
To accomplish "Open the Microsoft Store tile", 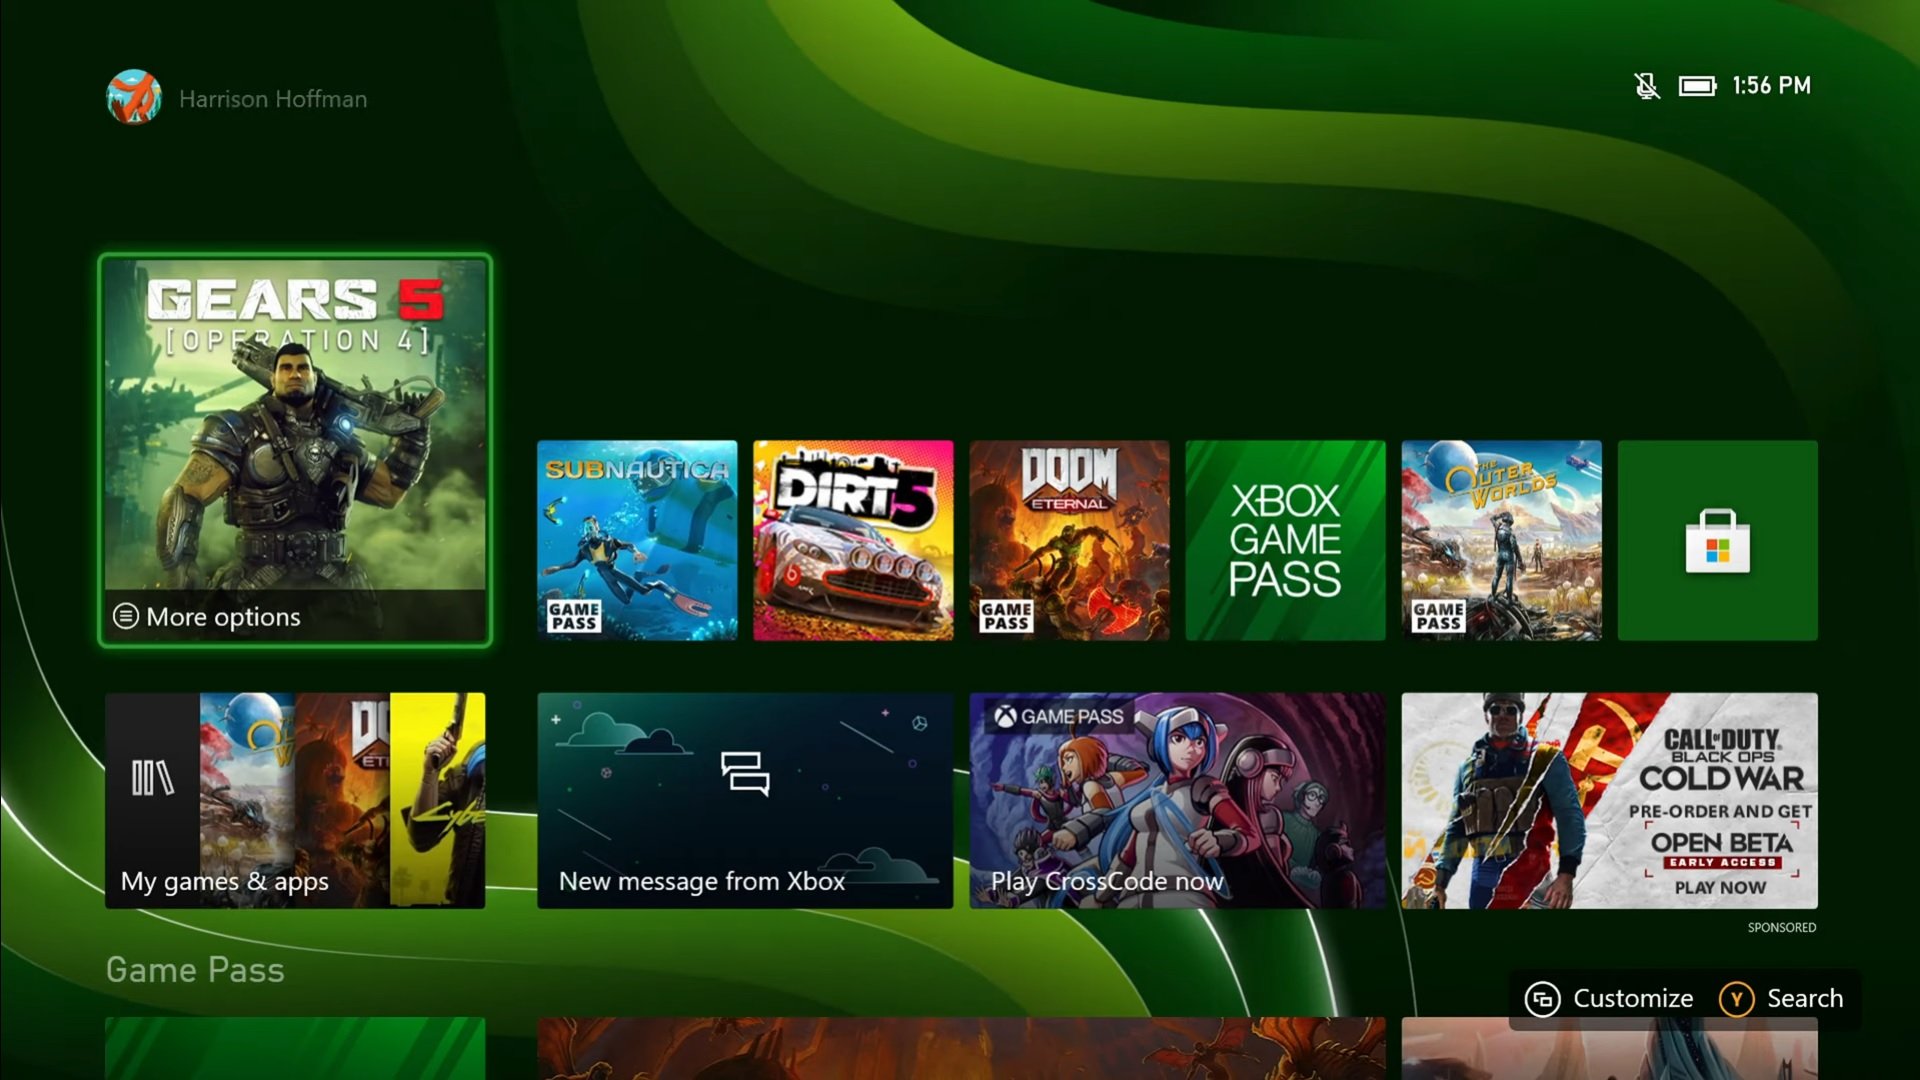I will point(1716,541).
